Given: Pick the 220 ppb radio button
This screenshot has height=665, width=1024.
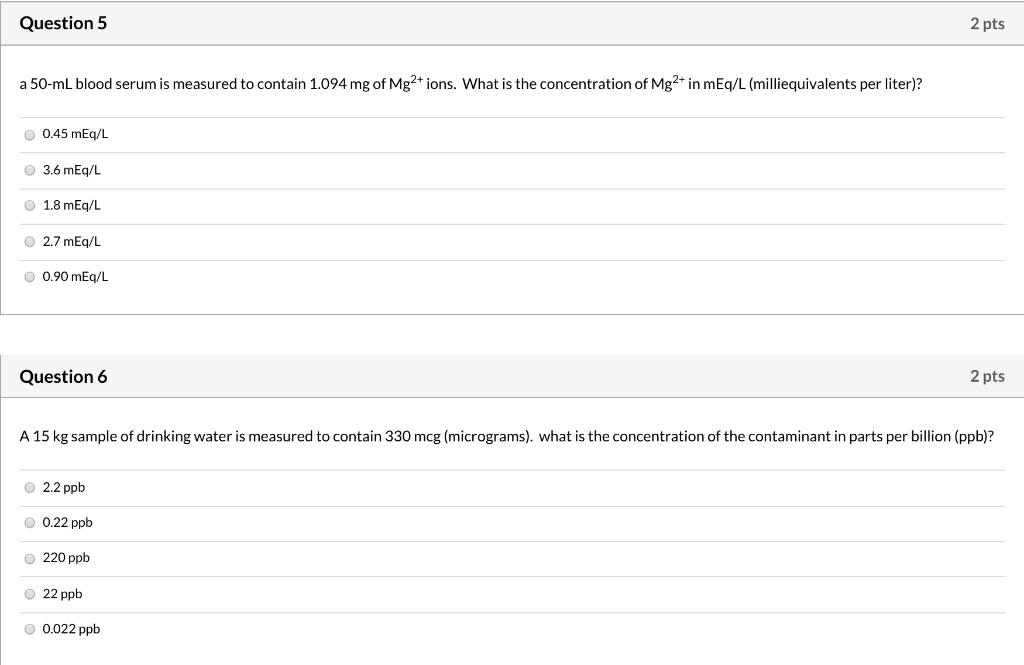Looking at the screenshot, I should click(29, 559).
